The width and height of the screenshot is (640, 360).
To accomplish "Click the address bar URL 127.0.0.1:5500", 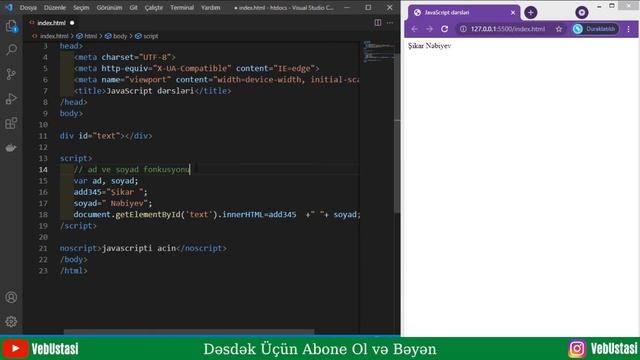I will [x=508, y=29].
